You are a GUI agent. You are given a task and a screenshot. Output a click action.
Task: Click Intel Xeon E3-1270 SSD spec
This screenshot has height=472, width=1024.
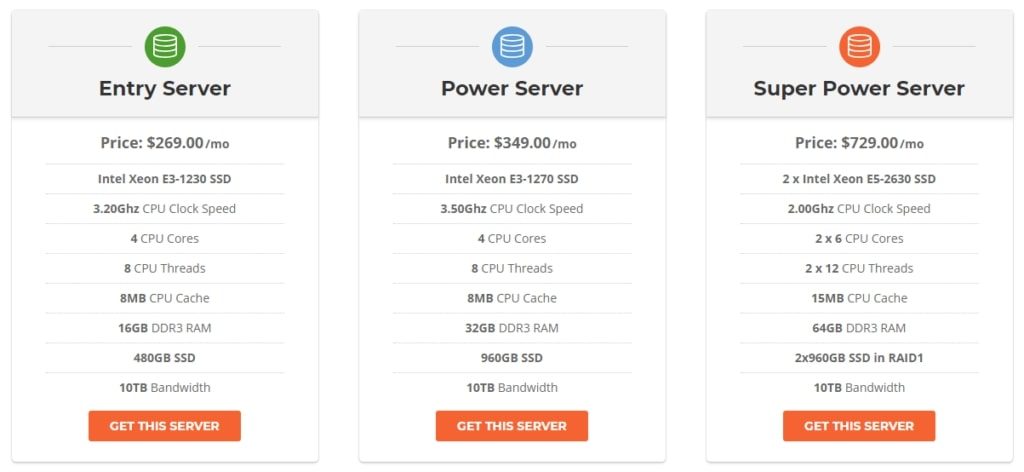(512, 179)
